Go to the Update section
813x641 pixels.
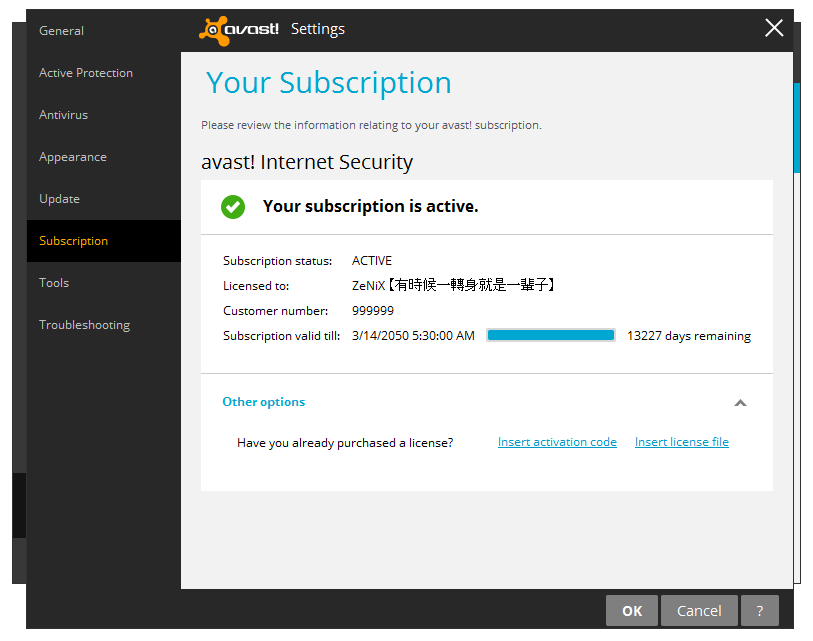[x=59, y=198]
